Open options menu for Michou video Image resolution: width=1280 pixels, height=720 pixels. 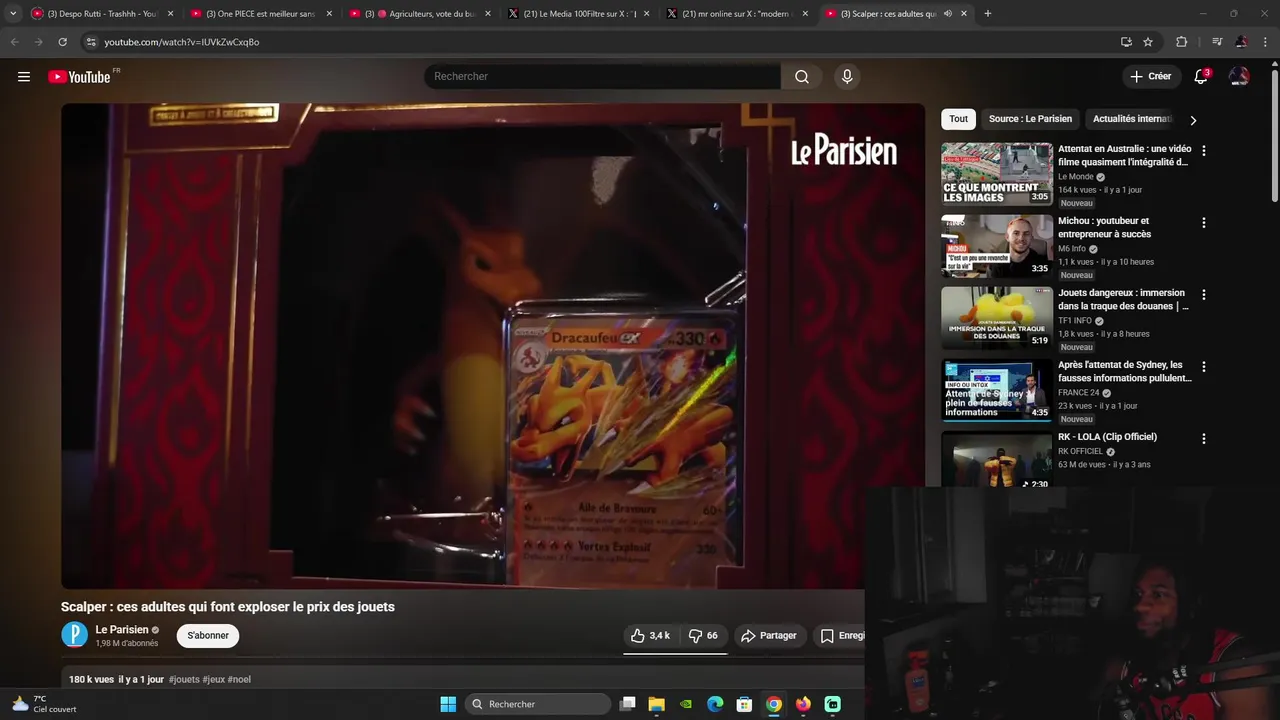coord(1204,223)
